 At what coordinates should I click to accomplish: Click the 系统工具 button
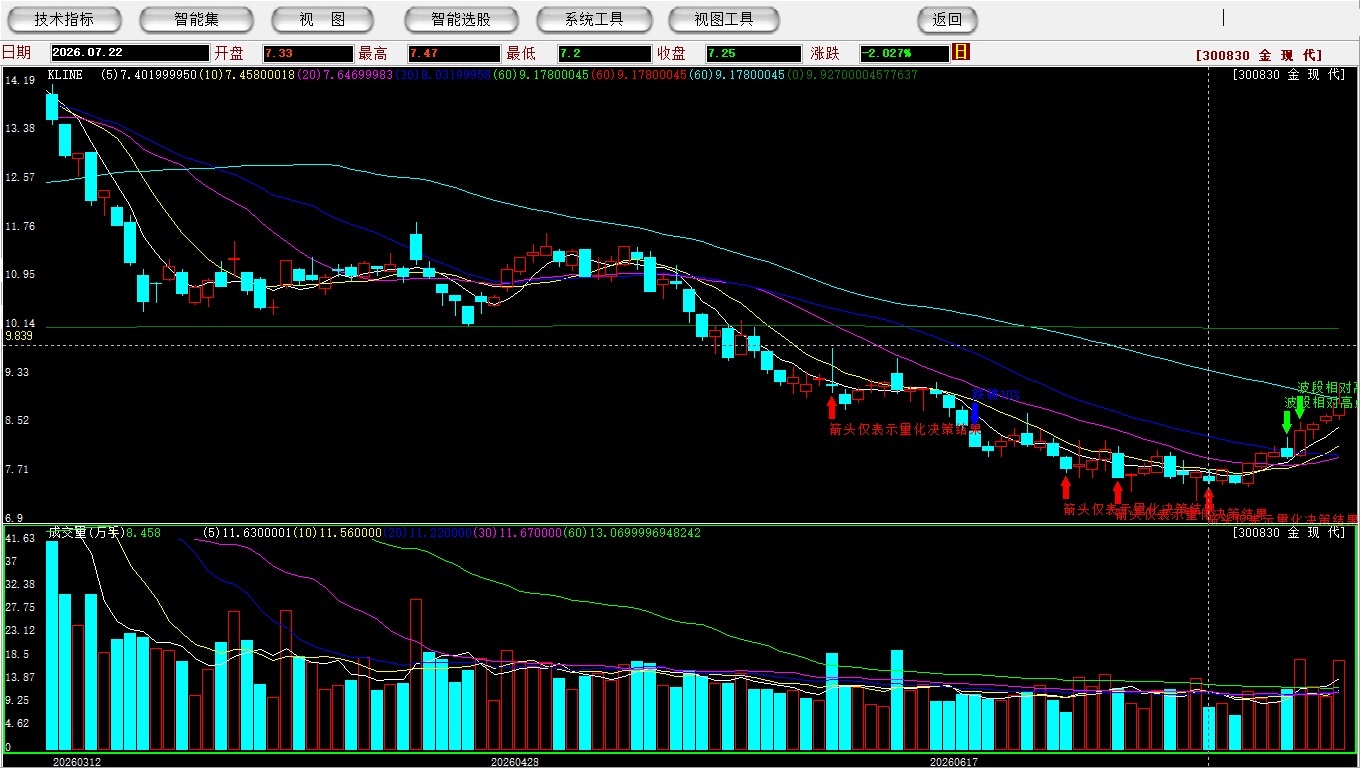593,19
